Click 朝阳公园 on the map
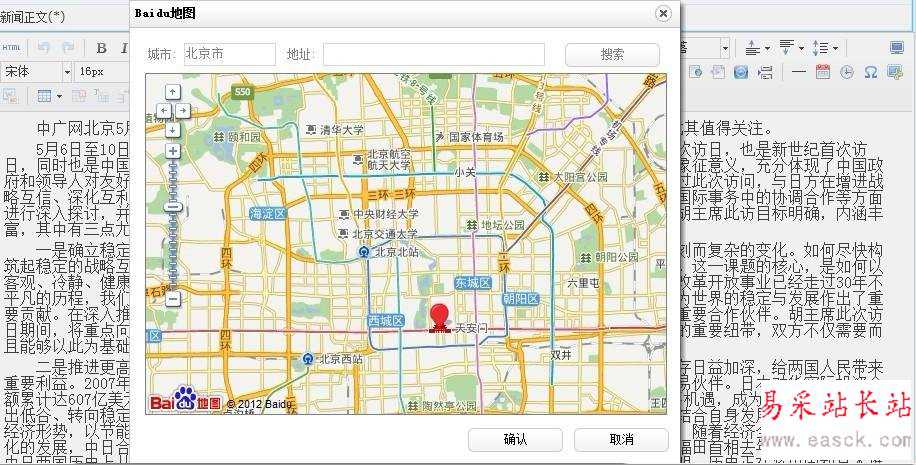Image resolution: width=916 pixels, height=465 pixels. point(609,257)
